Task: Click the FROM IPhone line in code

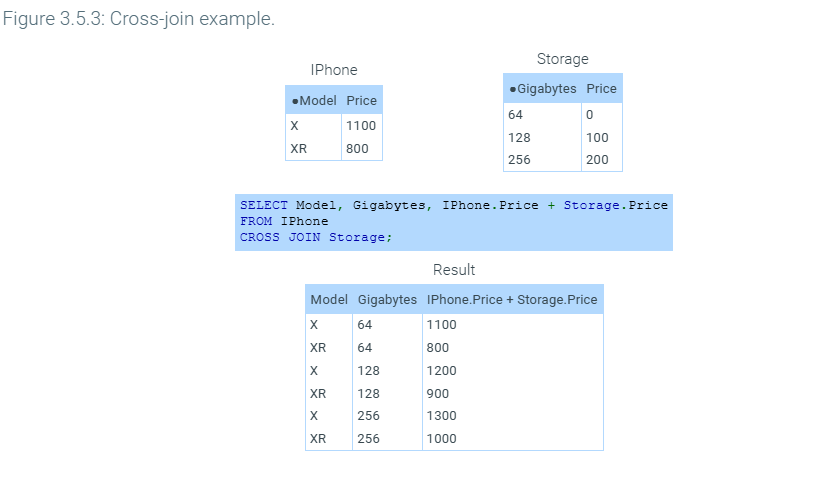Action: 284,221
